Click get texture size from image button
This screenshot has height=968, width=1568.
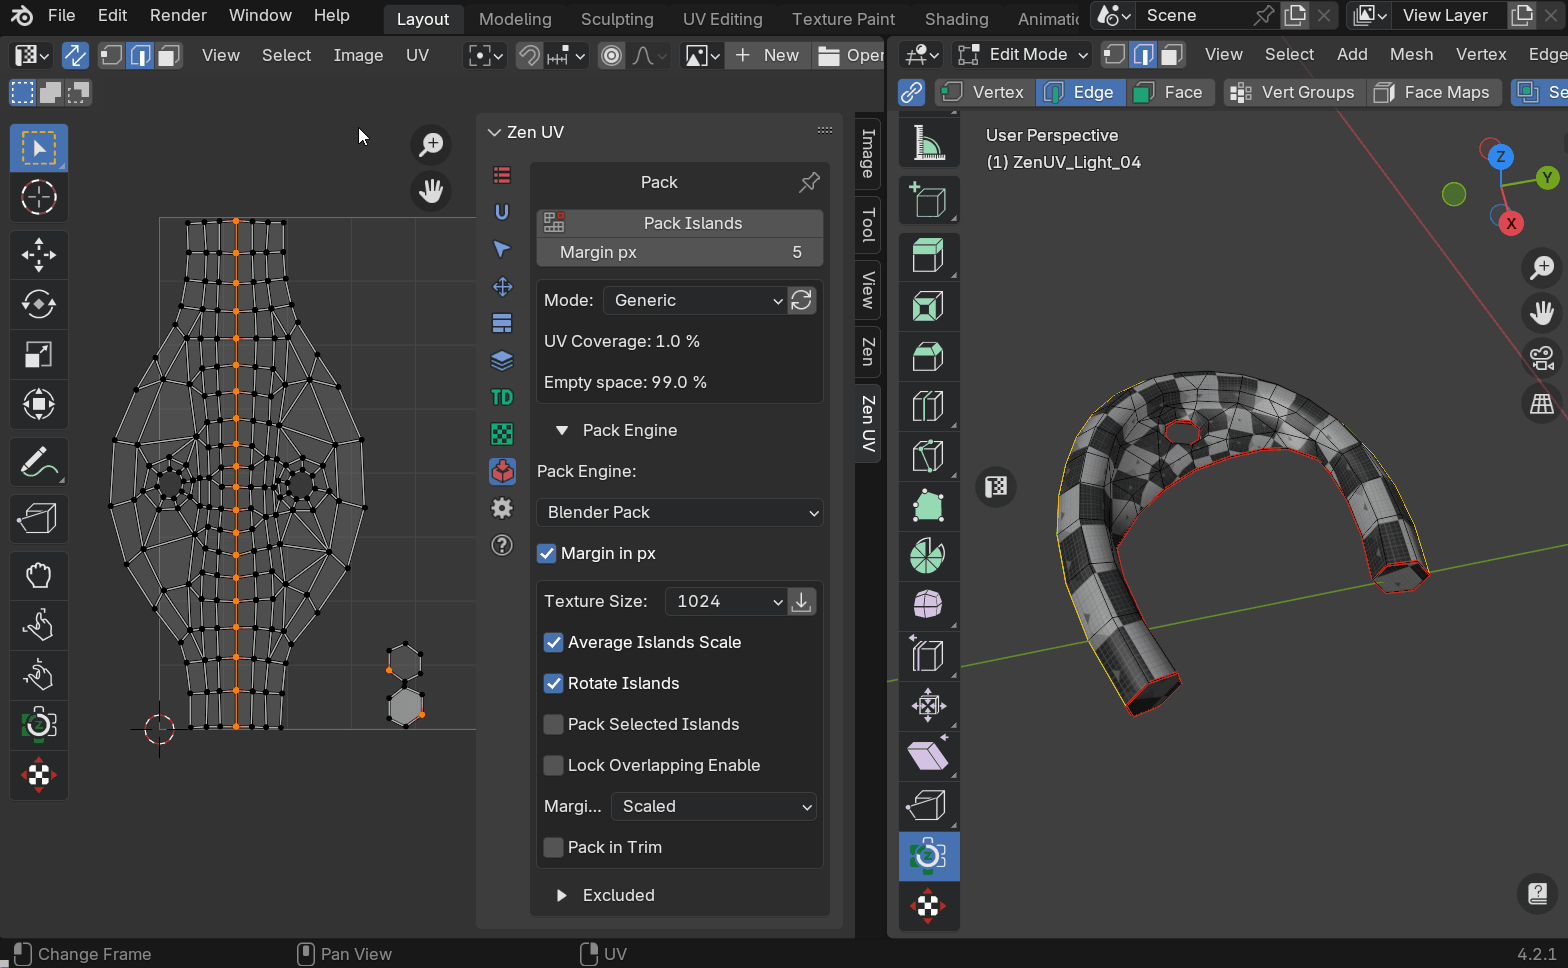click(x=802, y=601)
